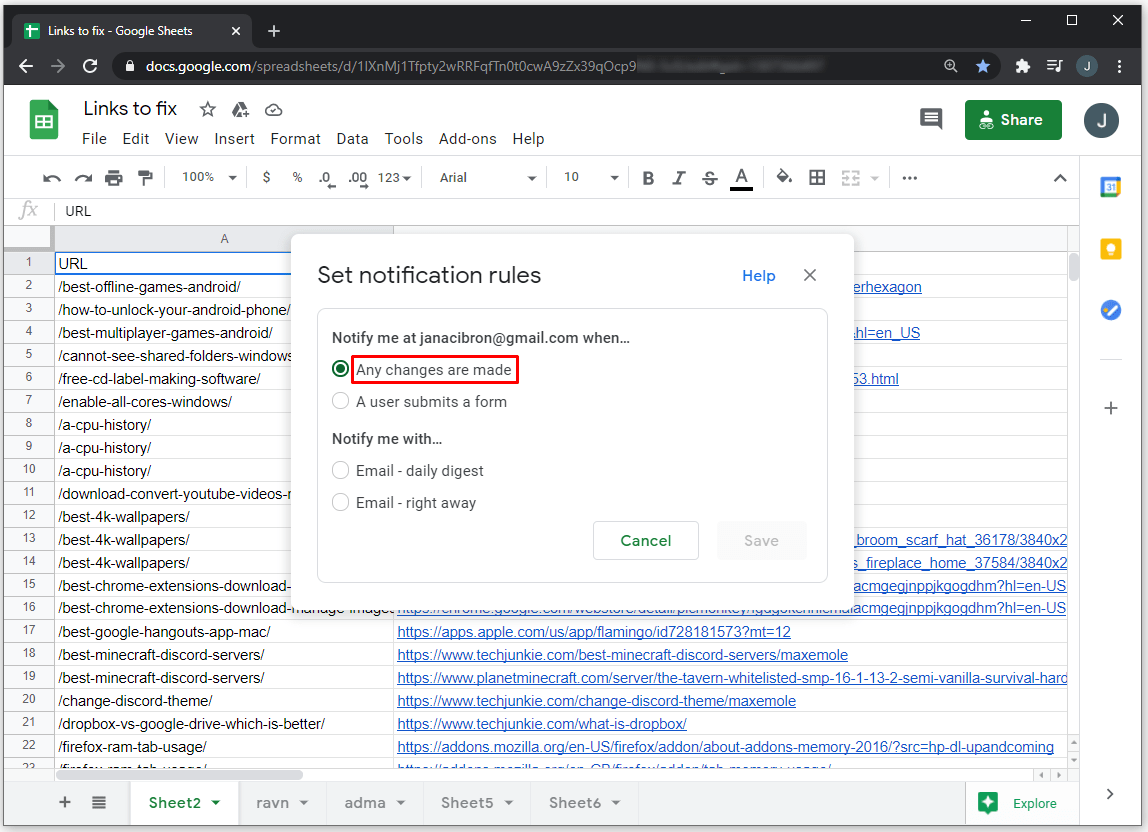The image size is (1148, 832).
Task: Open the zoom 100% dropdown
Action: tap(208, 178)
